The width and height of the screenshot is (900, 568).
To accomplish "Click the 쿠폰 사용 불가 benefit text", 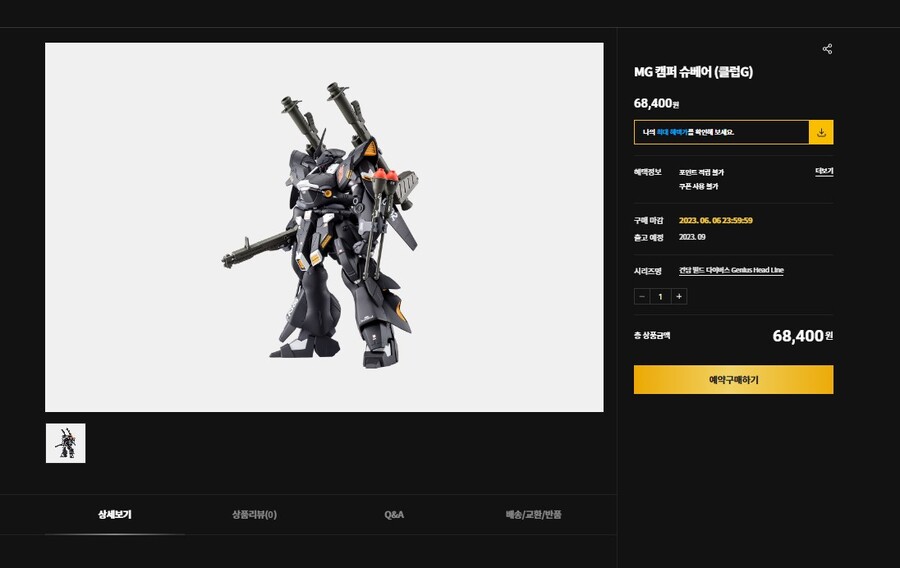I will [699, 186].
